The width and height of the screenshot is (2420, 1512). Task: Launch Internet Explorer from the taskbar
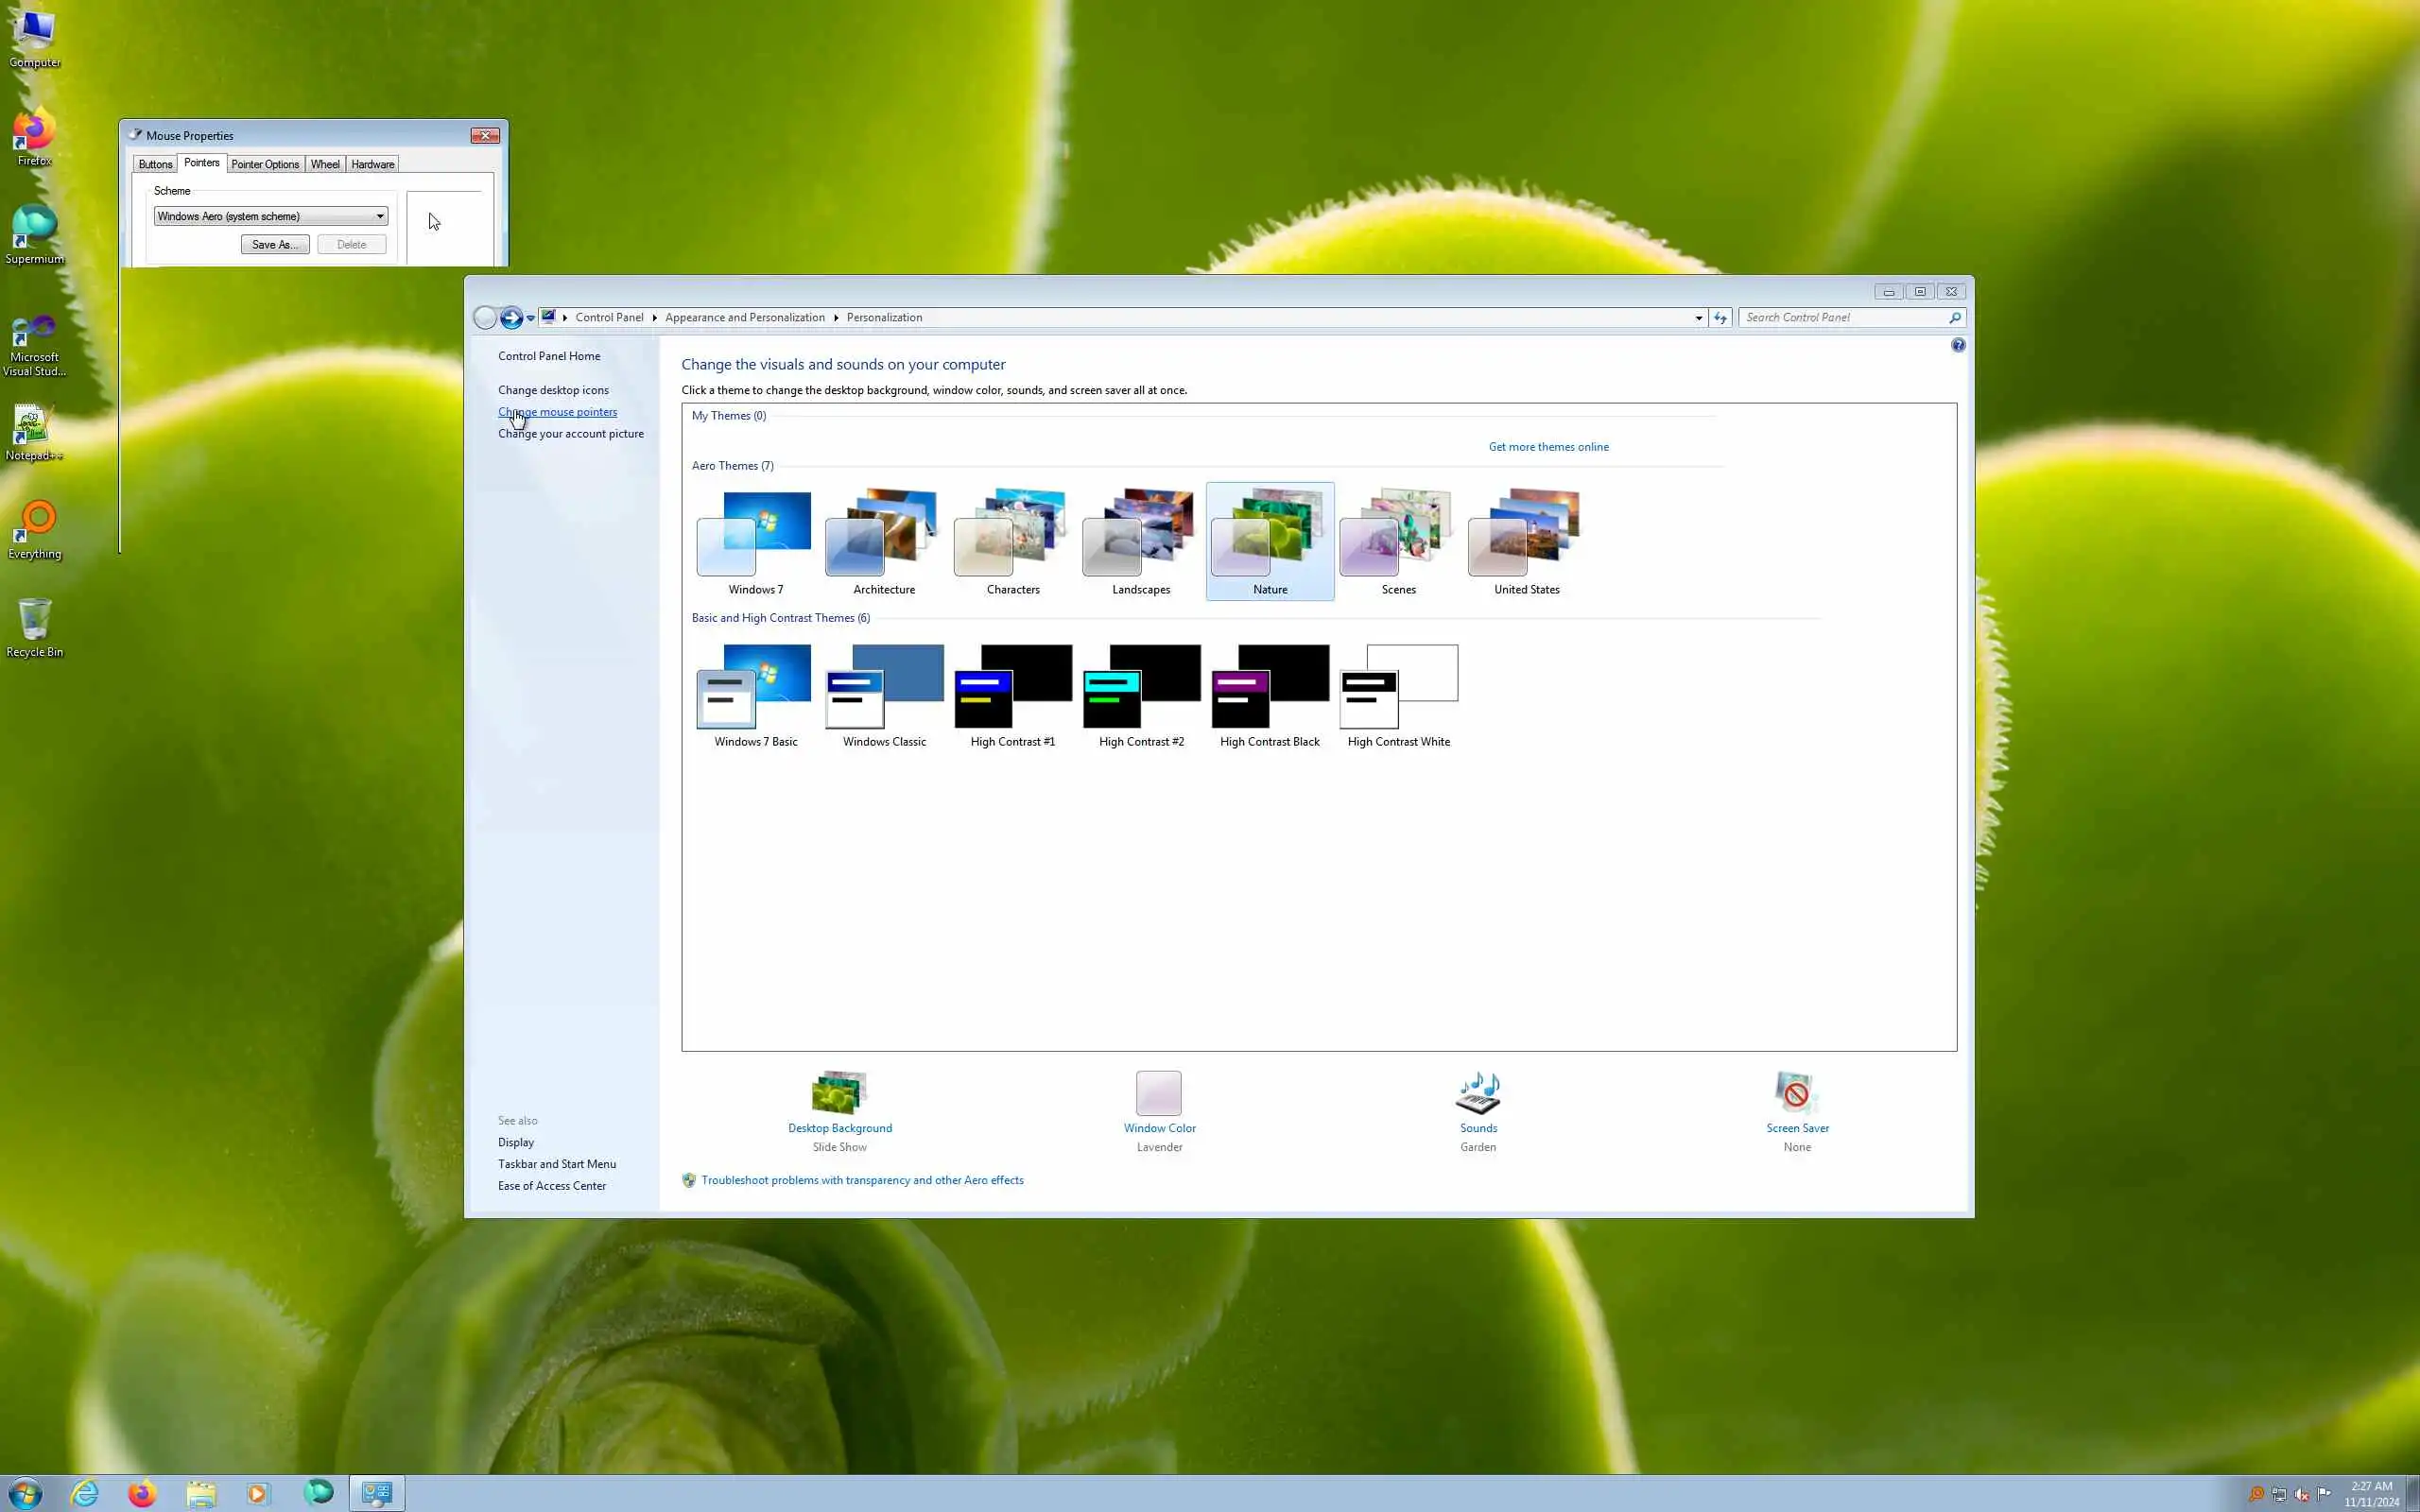tap(85, 1493)
